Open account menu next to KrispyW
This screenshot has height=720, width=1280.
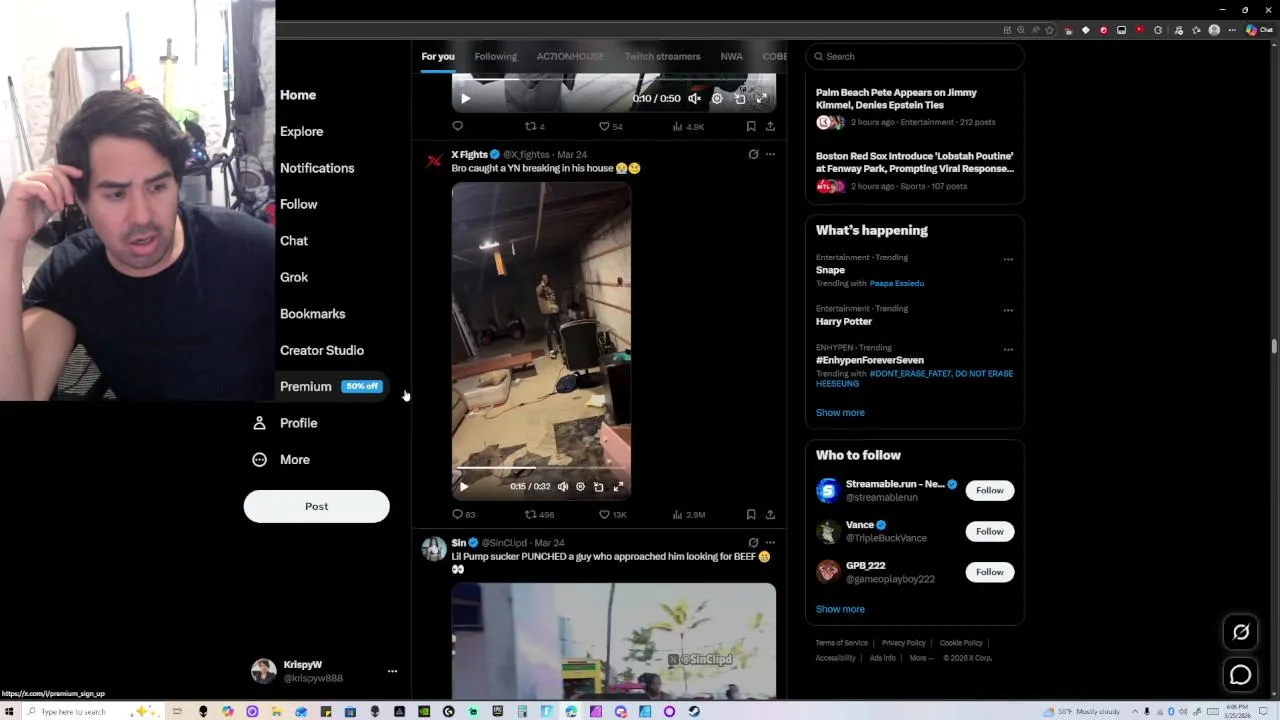point(392,671)
